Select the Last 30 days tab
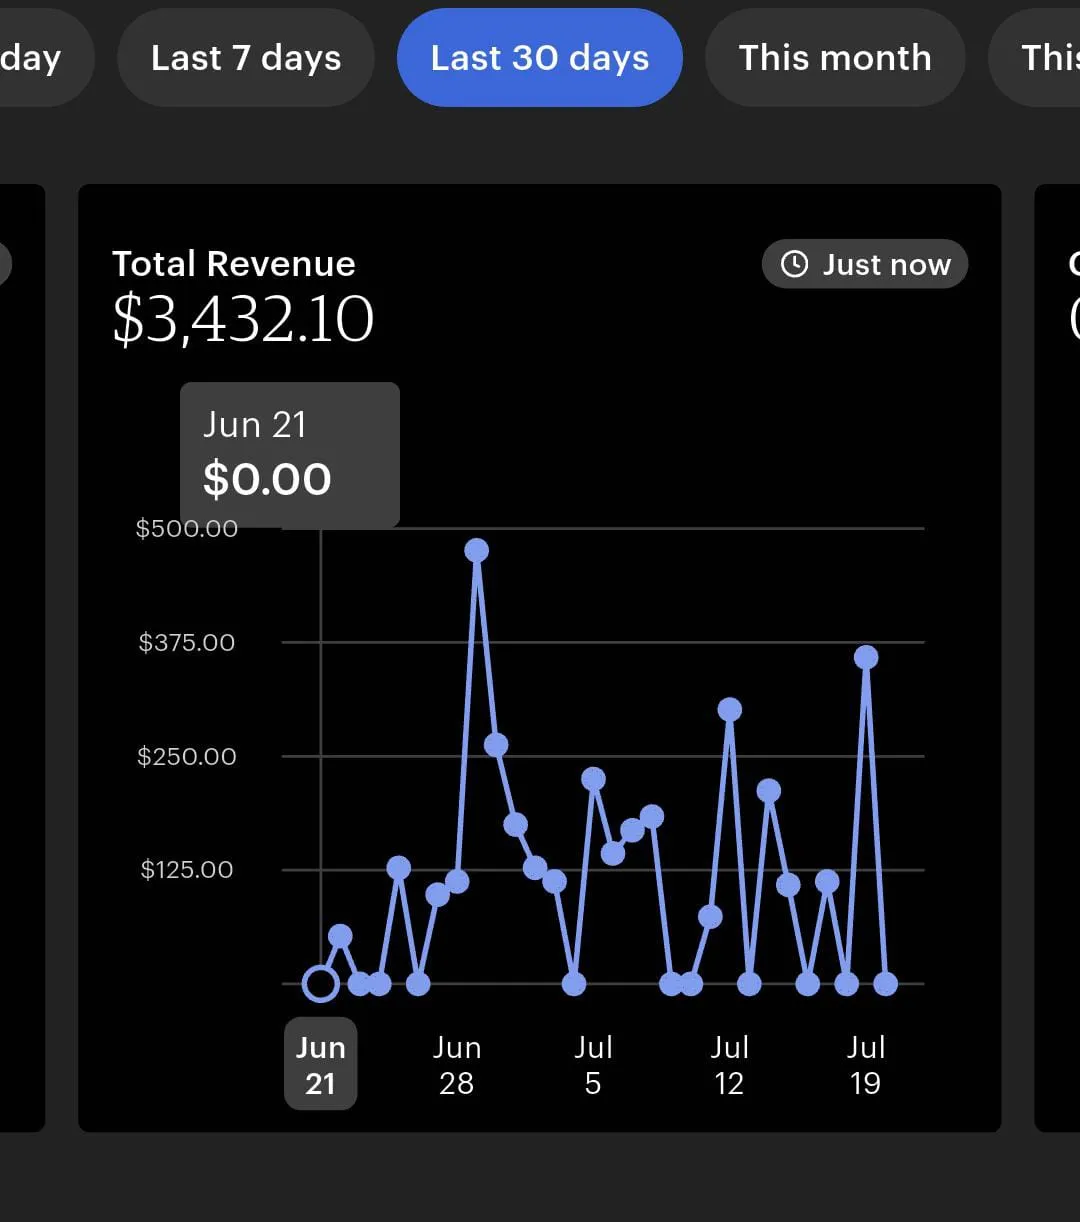The image size is (1080, 1222). tap(539, 58)
